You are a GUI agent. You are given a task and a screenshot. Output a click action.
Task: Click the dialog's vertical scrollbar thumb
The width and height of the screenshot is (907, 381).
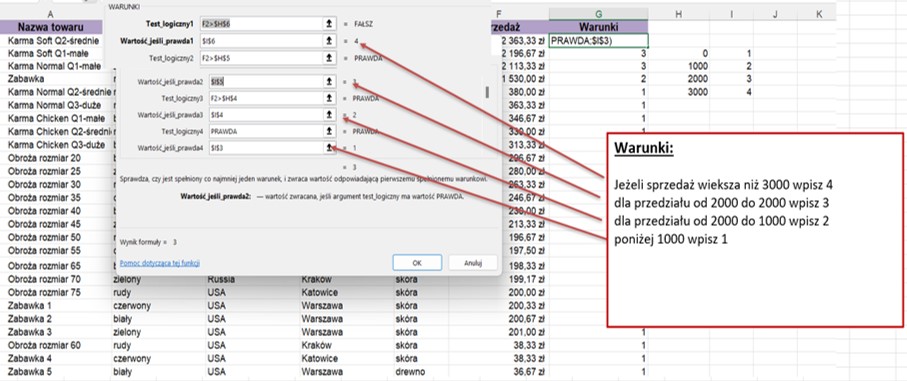pos(487,92)
